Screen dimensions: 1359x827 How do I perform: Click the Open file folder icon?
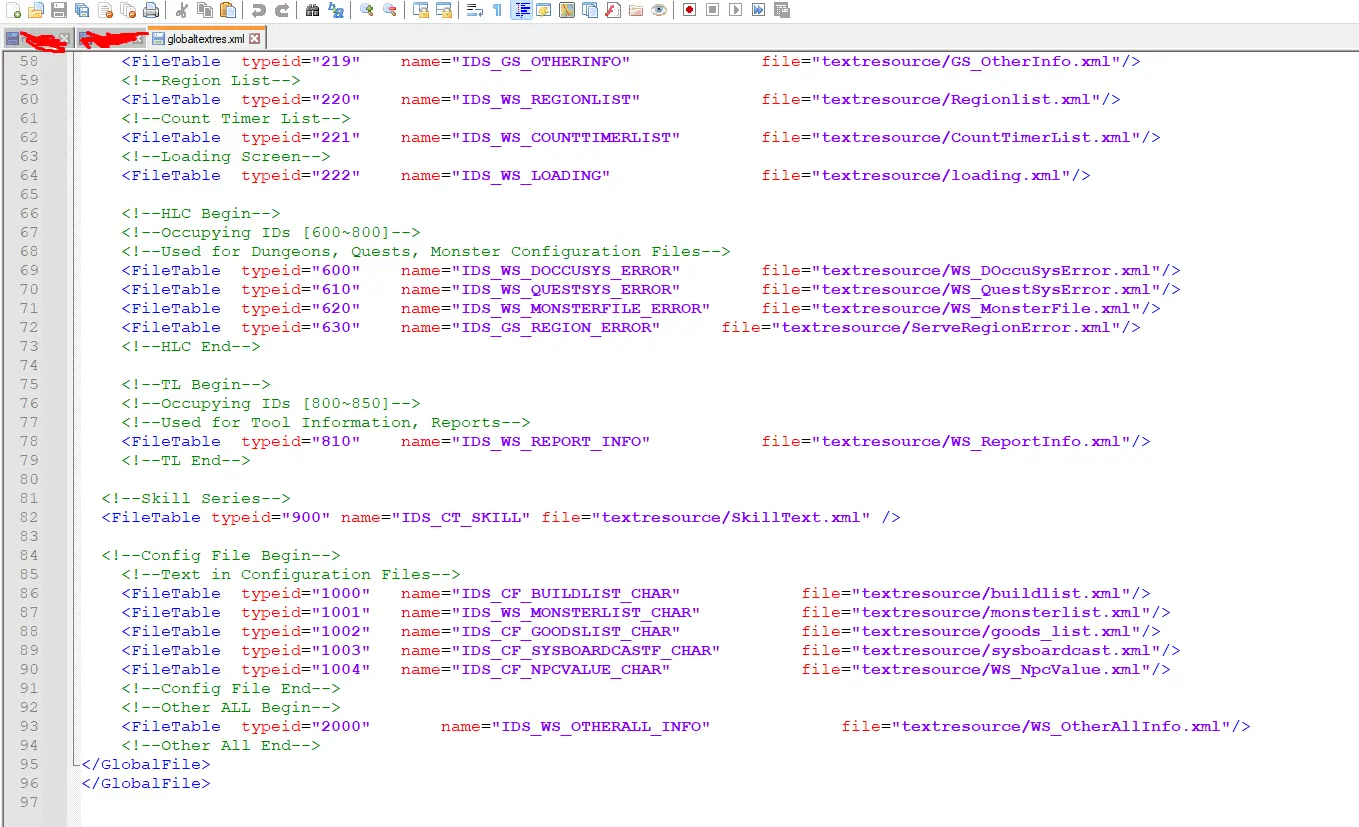36,10
